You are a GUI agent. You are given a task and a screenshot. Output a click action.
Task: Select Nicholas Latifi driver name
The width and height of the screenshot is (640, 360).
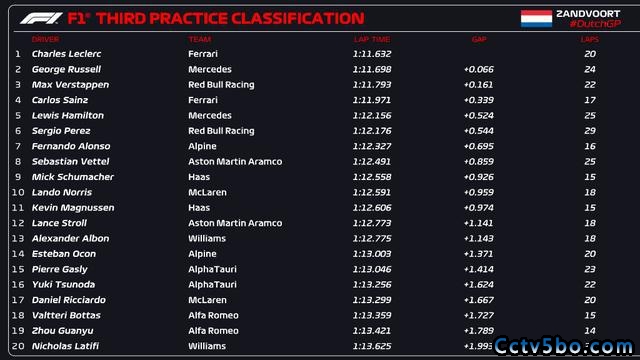tap(65, 346)
